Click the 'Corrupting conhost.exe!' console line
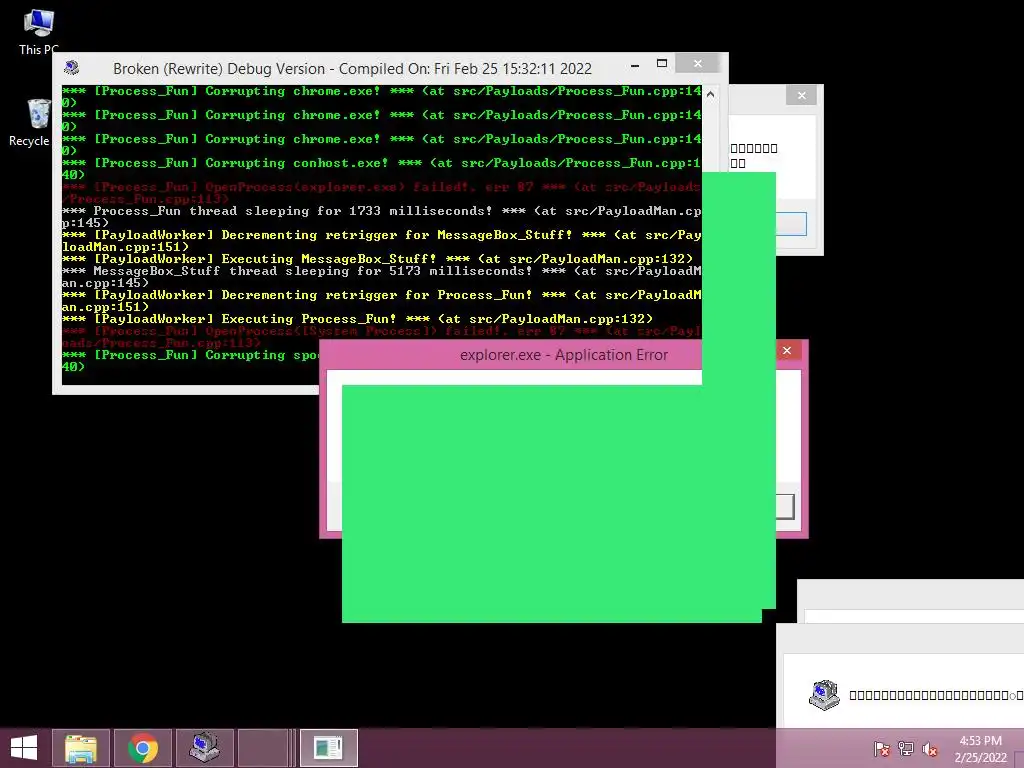Screen dimensions: 1024x768 pos(381,168)
